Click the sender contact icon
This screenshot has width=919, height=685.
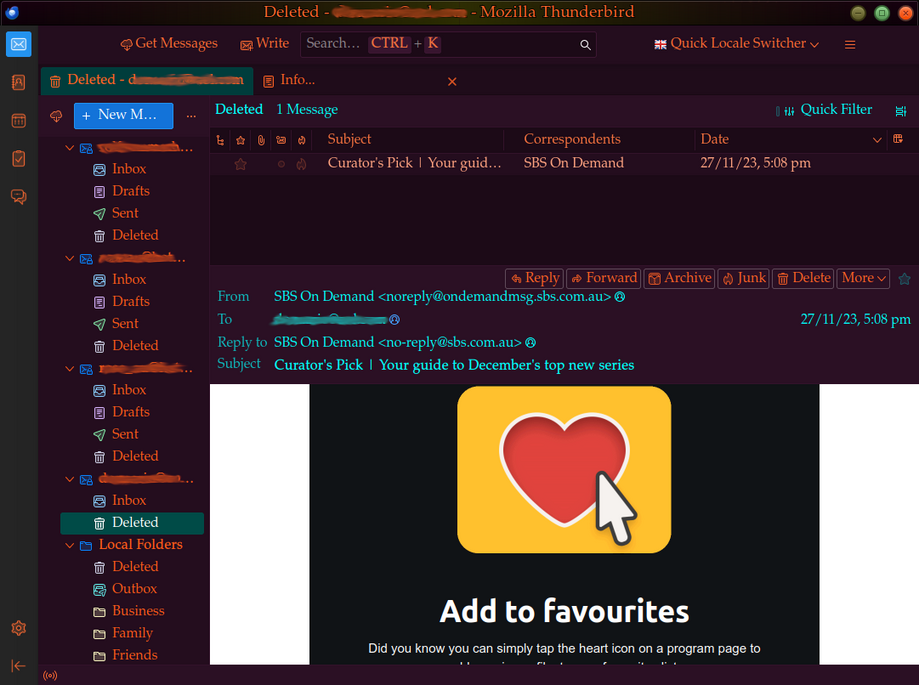coord(620,297)
